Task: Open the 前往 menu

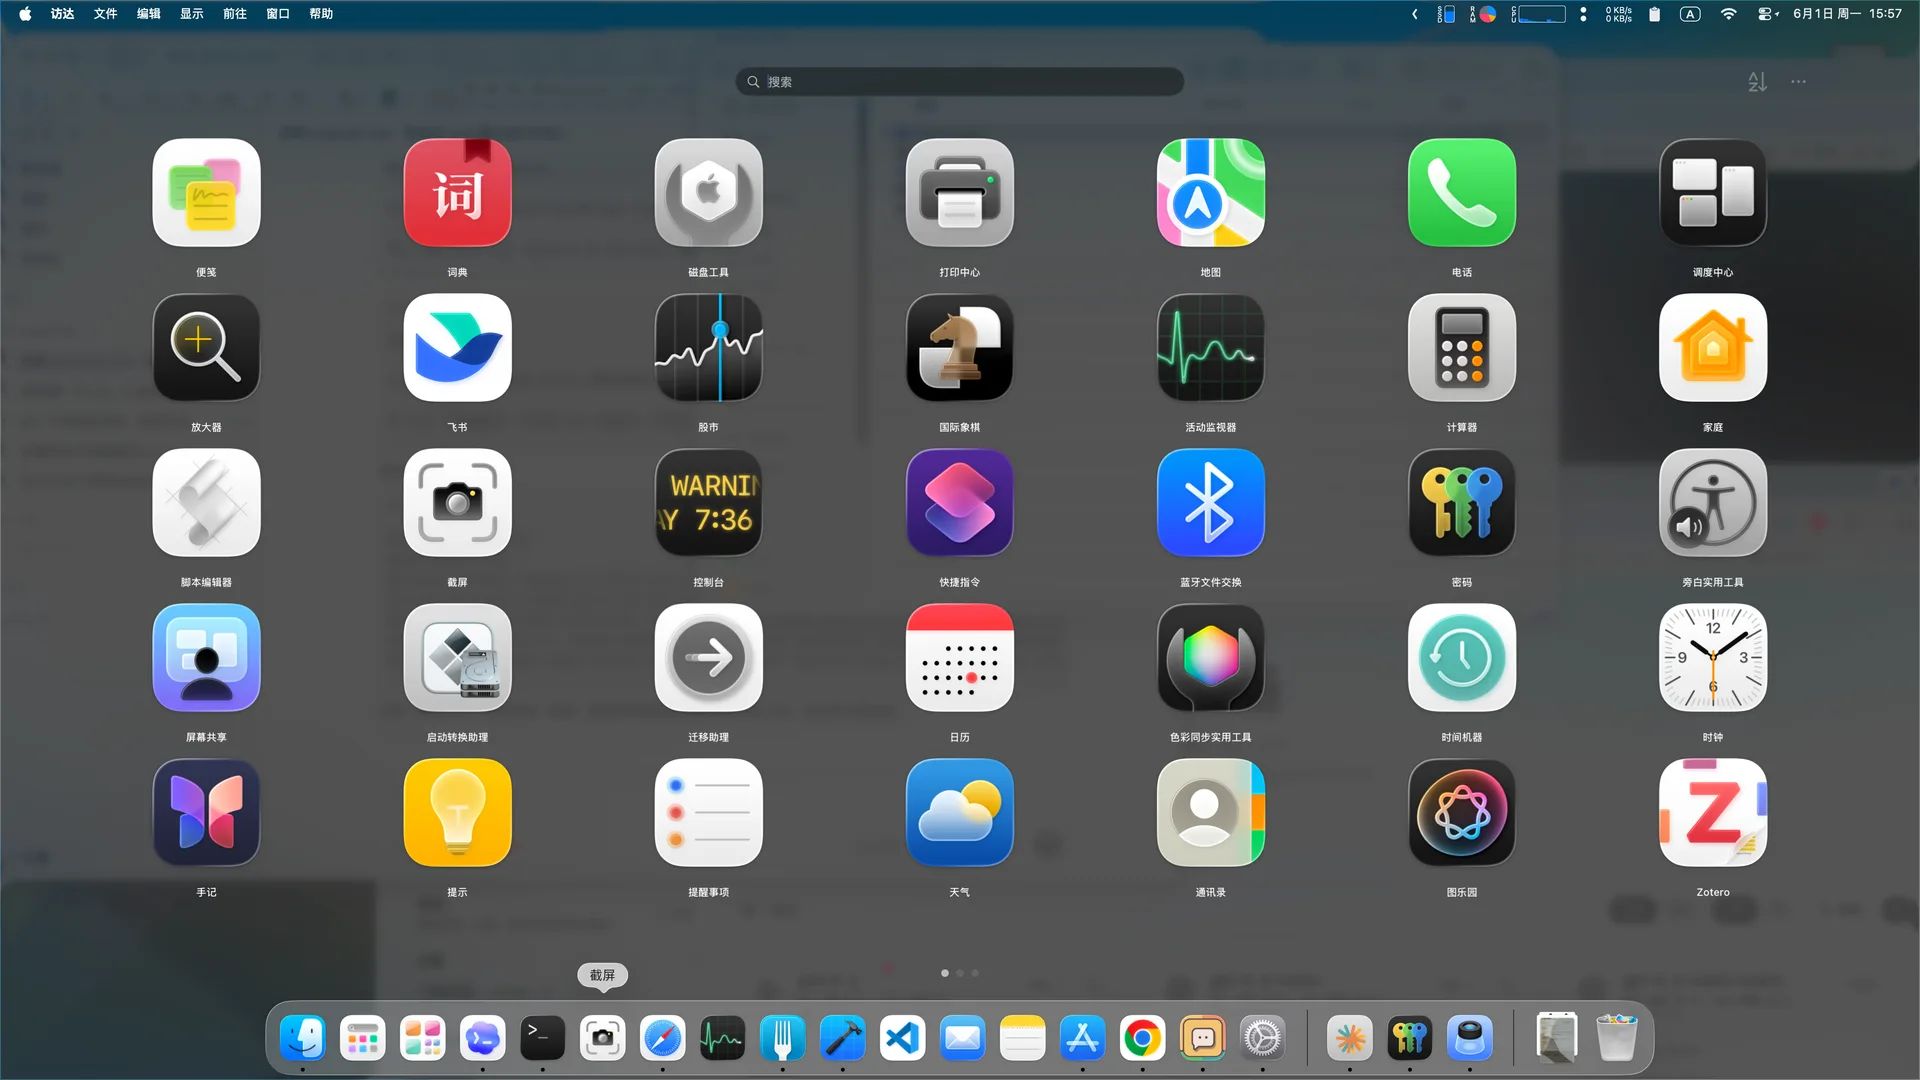Action: click(x=234, y=14)
